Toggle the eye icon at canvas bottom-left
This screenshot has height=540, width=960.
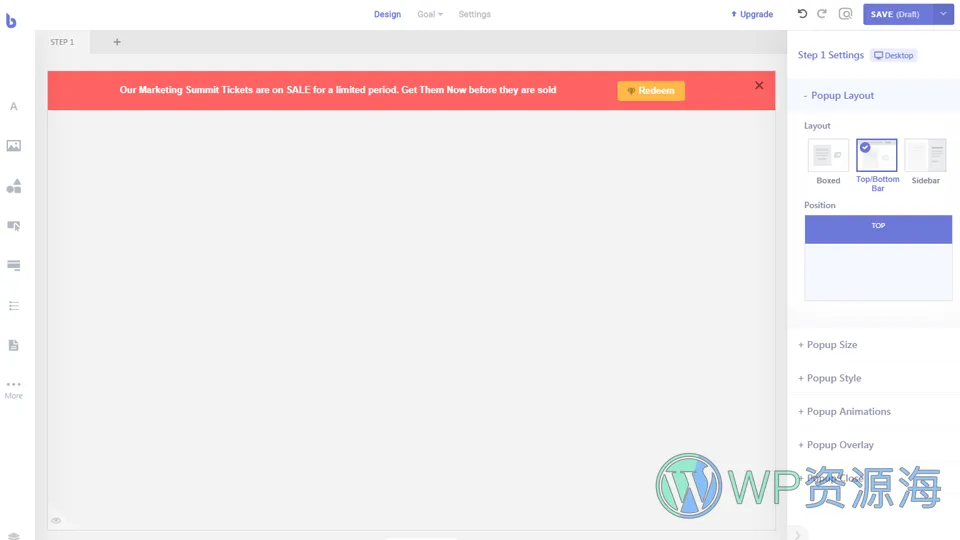tap(56, 520)
